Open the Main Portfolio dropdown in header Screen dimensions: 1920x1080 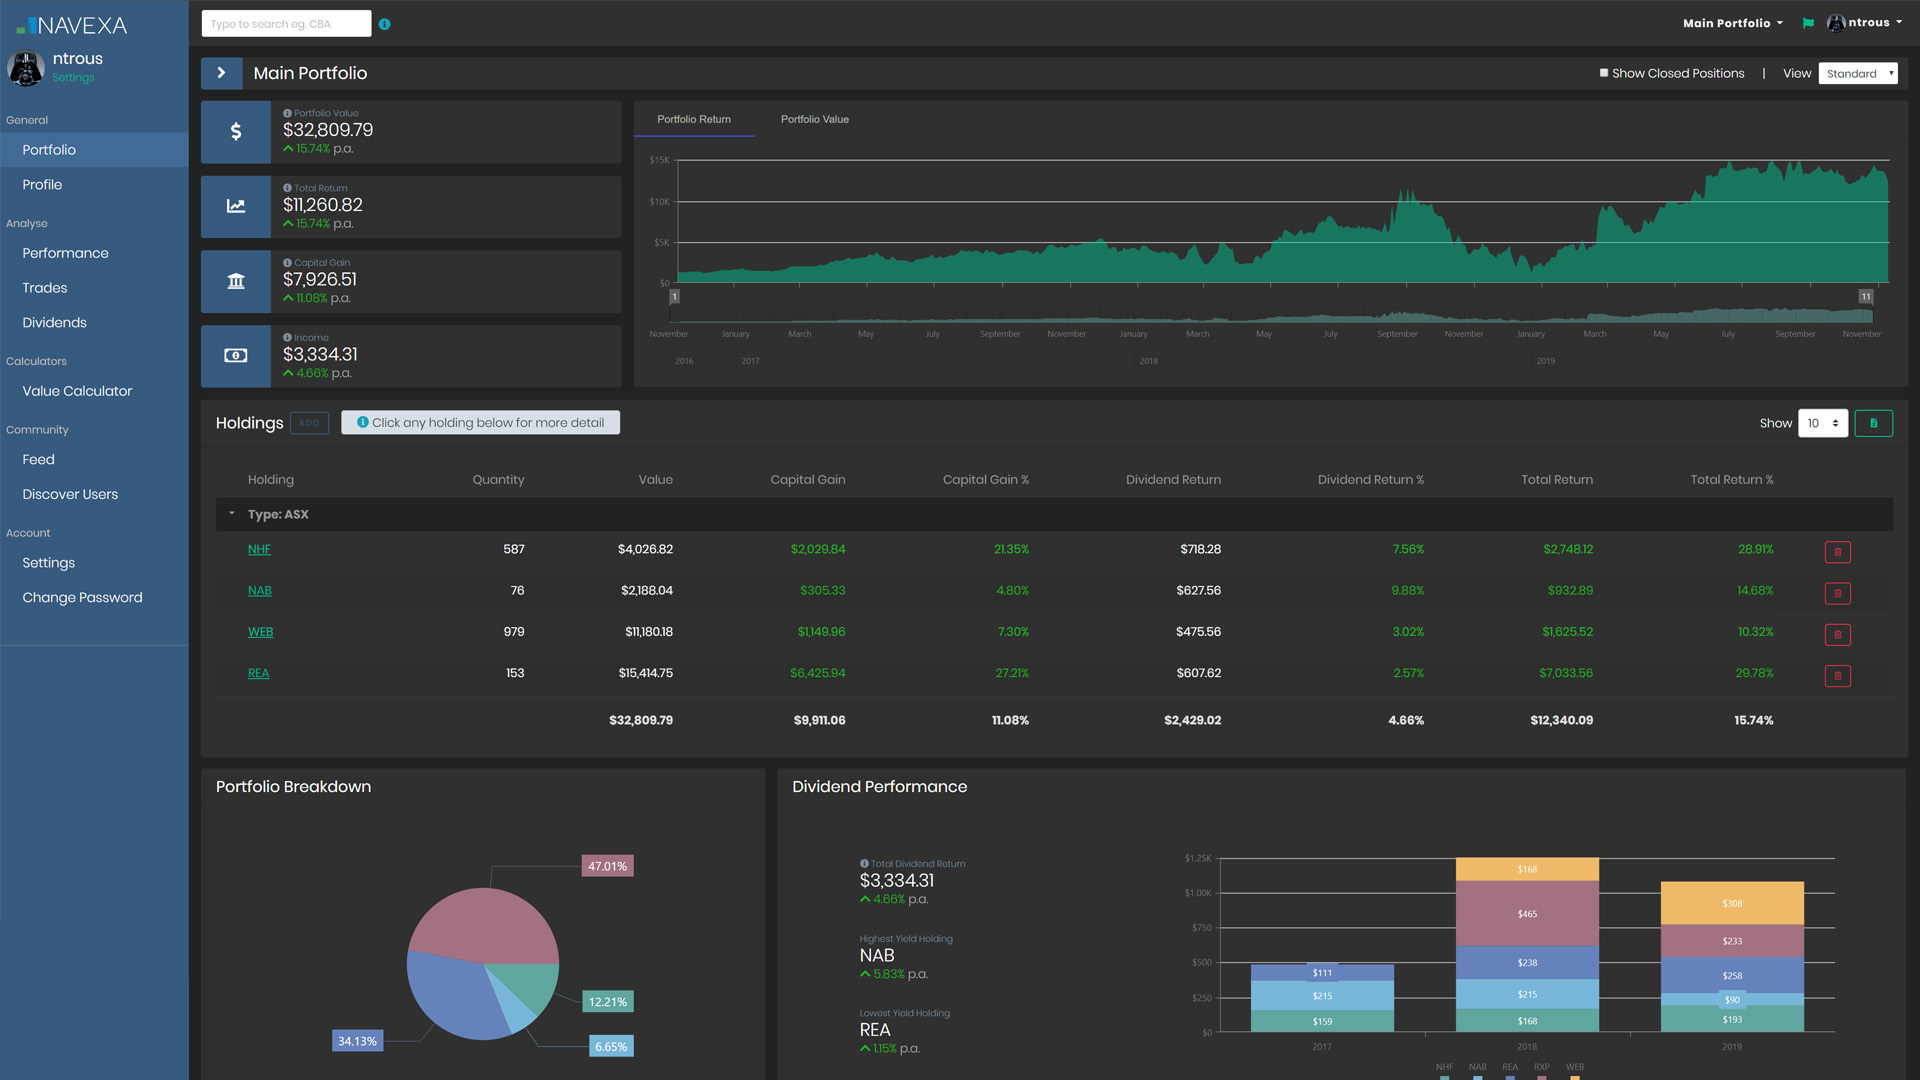click(1732, 23)
